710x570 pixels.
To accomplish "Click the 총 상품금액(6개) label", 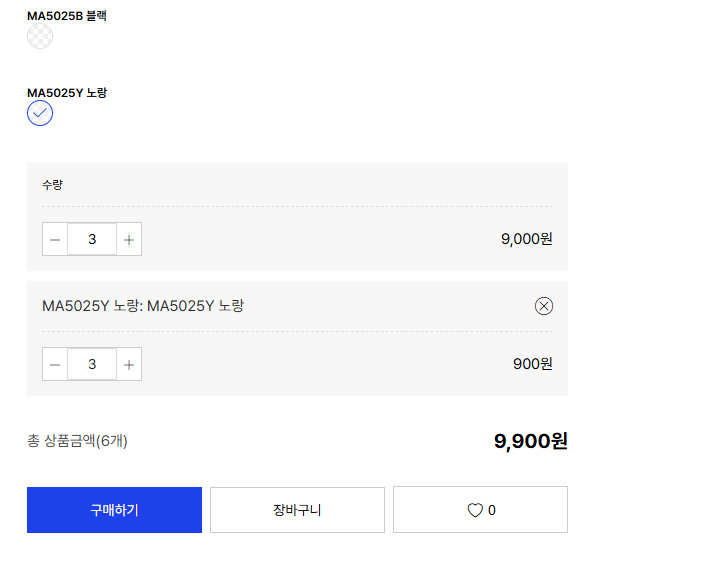I will [77, 441].
